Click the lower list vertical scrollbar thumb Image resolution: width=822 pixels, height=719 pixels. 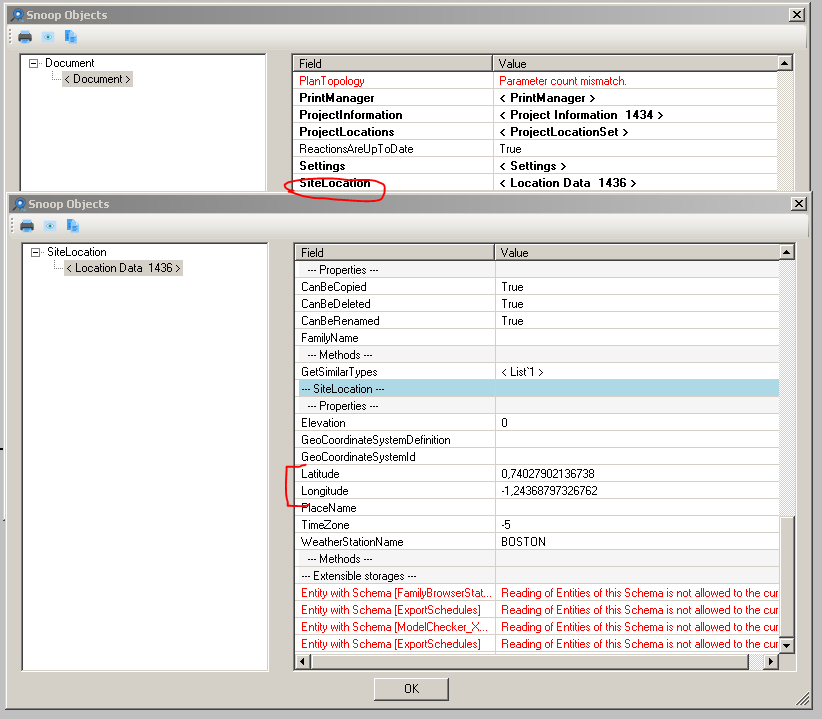click(x=786, y=576)
